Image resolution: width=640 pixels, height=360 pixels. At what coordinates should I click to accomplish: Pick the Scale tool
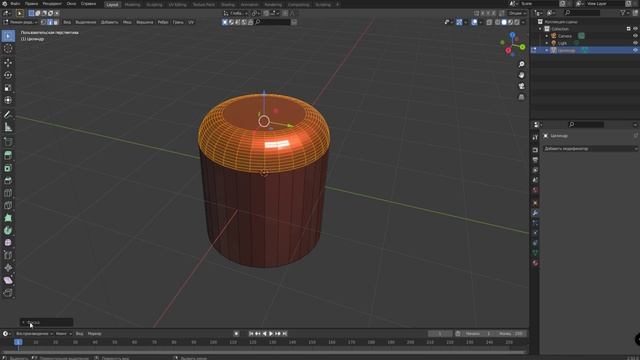tap(8, 88)
